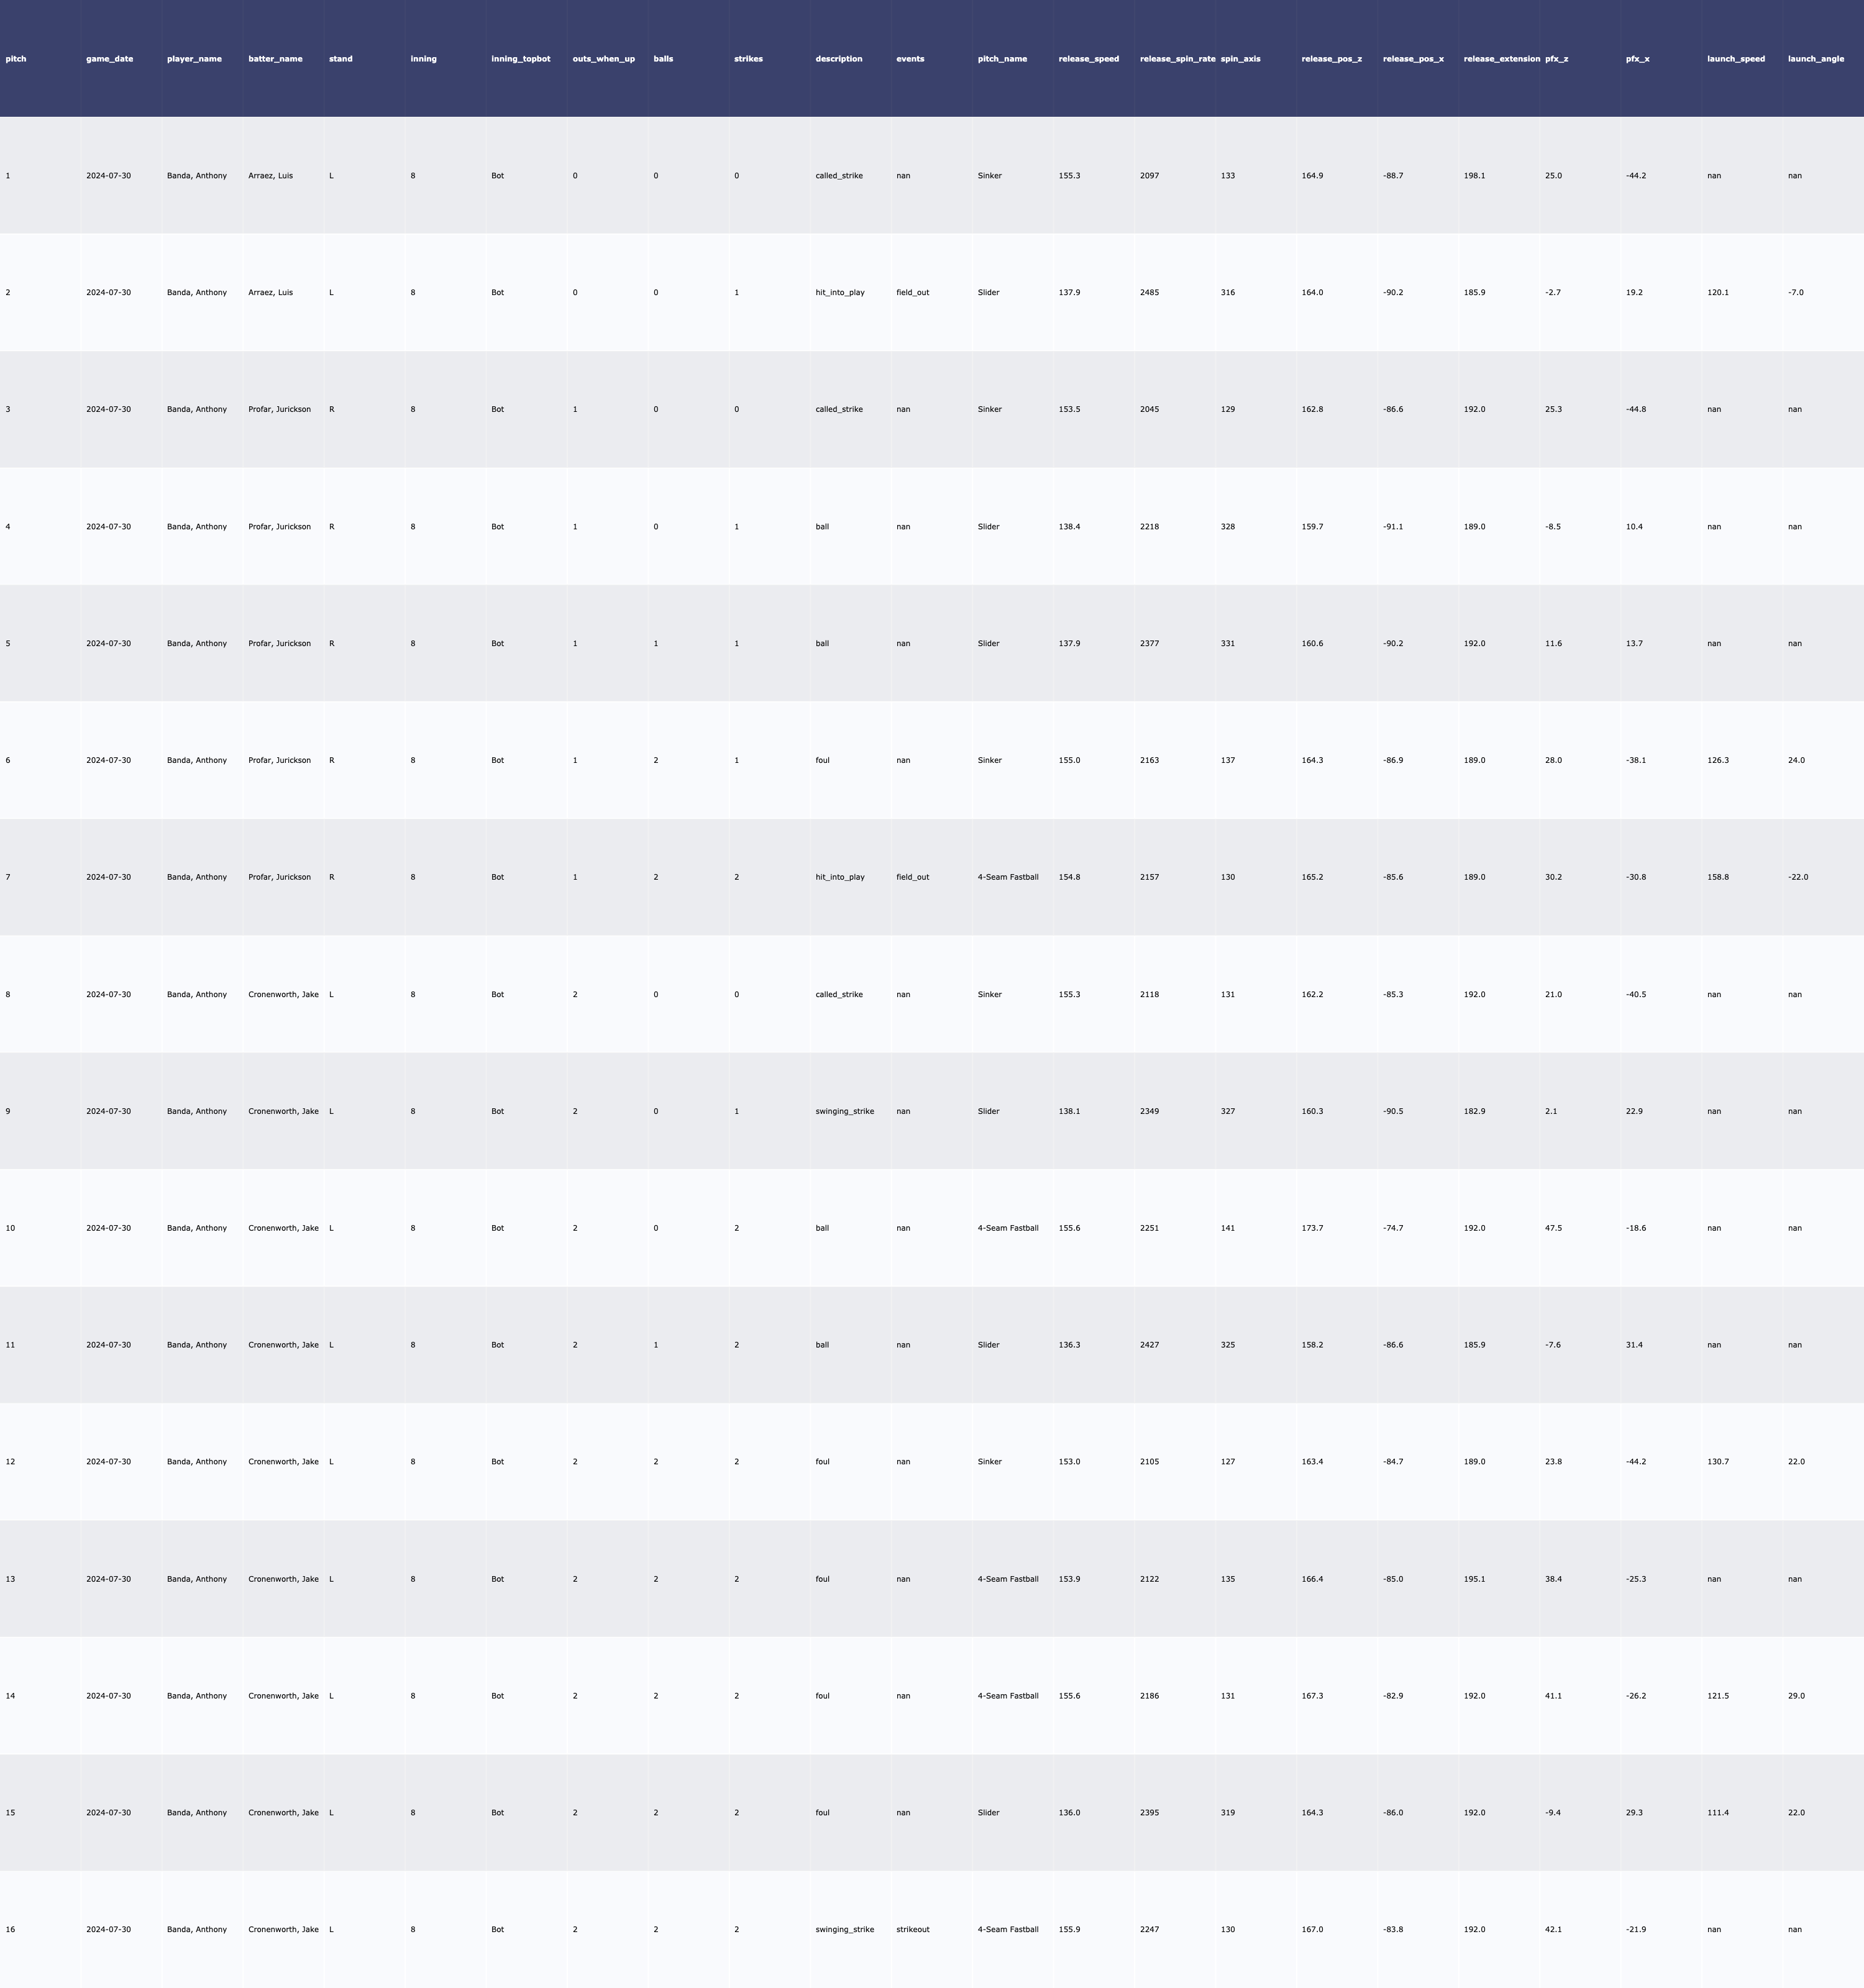1864x1988 pixels.
Task: Select the description column header
Action: (x=838, y=59)
